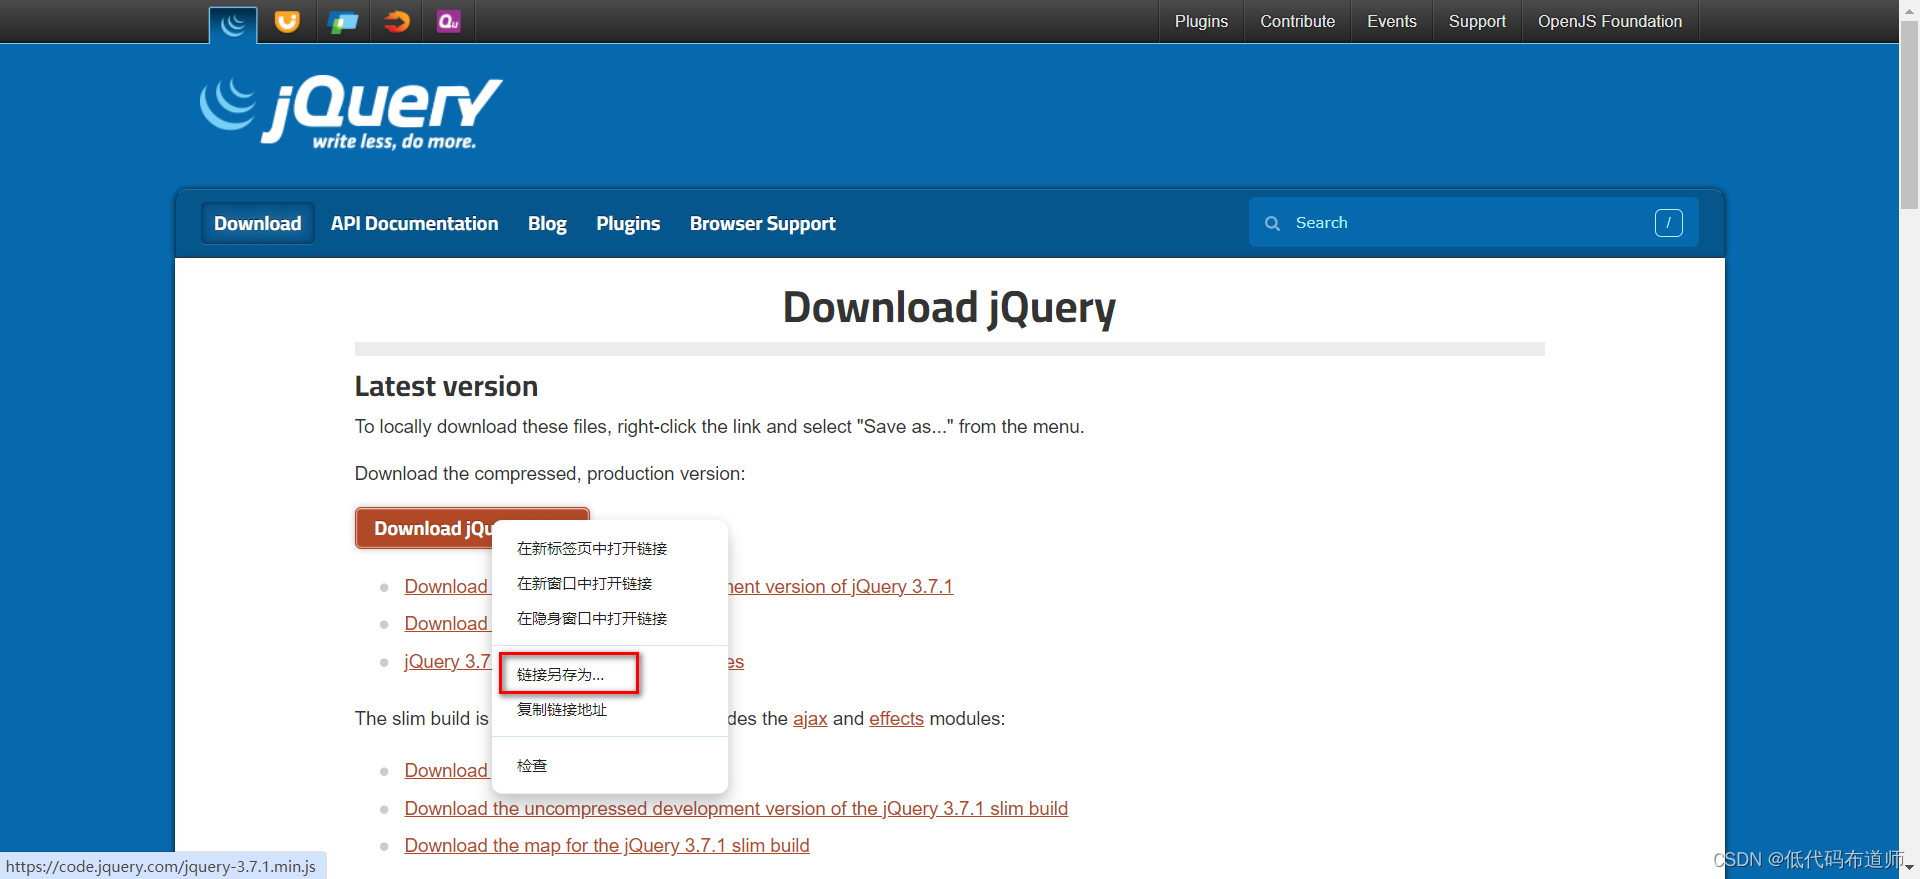Click the jQuery logo
Image resolution: width=1920 pixels, height=879 pixels.
[x=351, y=113]
